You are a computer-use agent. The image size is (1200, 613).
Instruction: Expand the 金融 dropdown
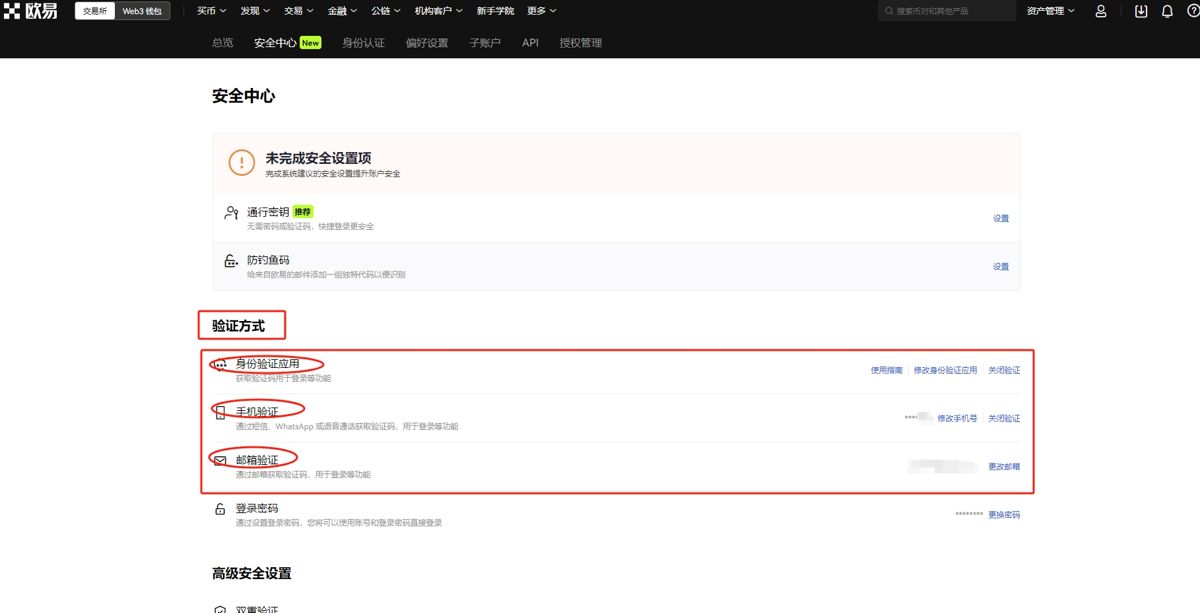click(342, 11)
